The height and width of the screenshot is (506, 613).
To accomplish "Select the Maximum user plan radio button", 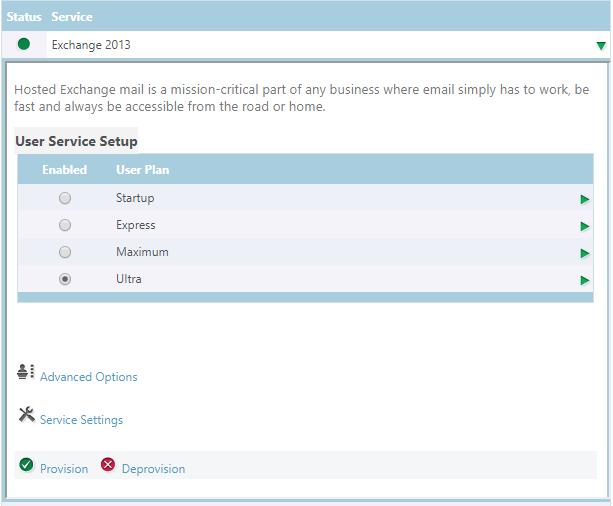I will (x=65, y=252).
